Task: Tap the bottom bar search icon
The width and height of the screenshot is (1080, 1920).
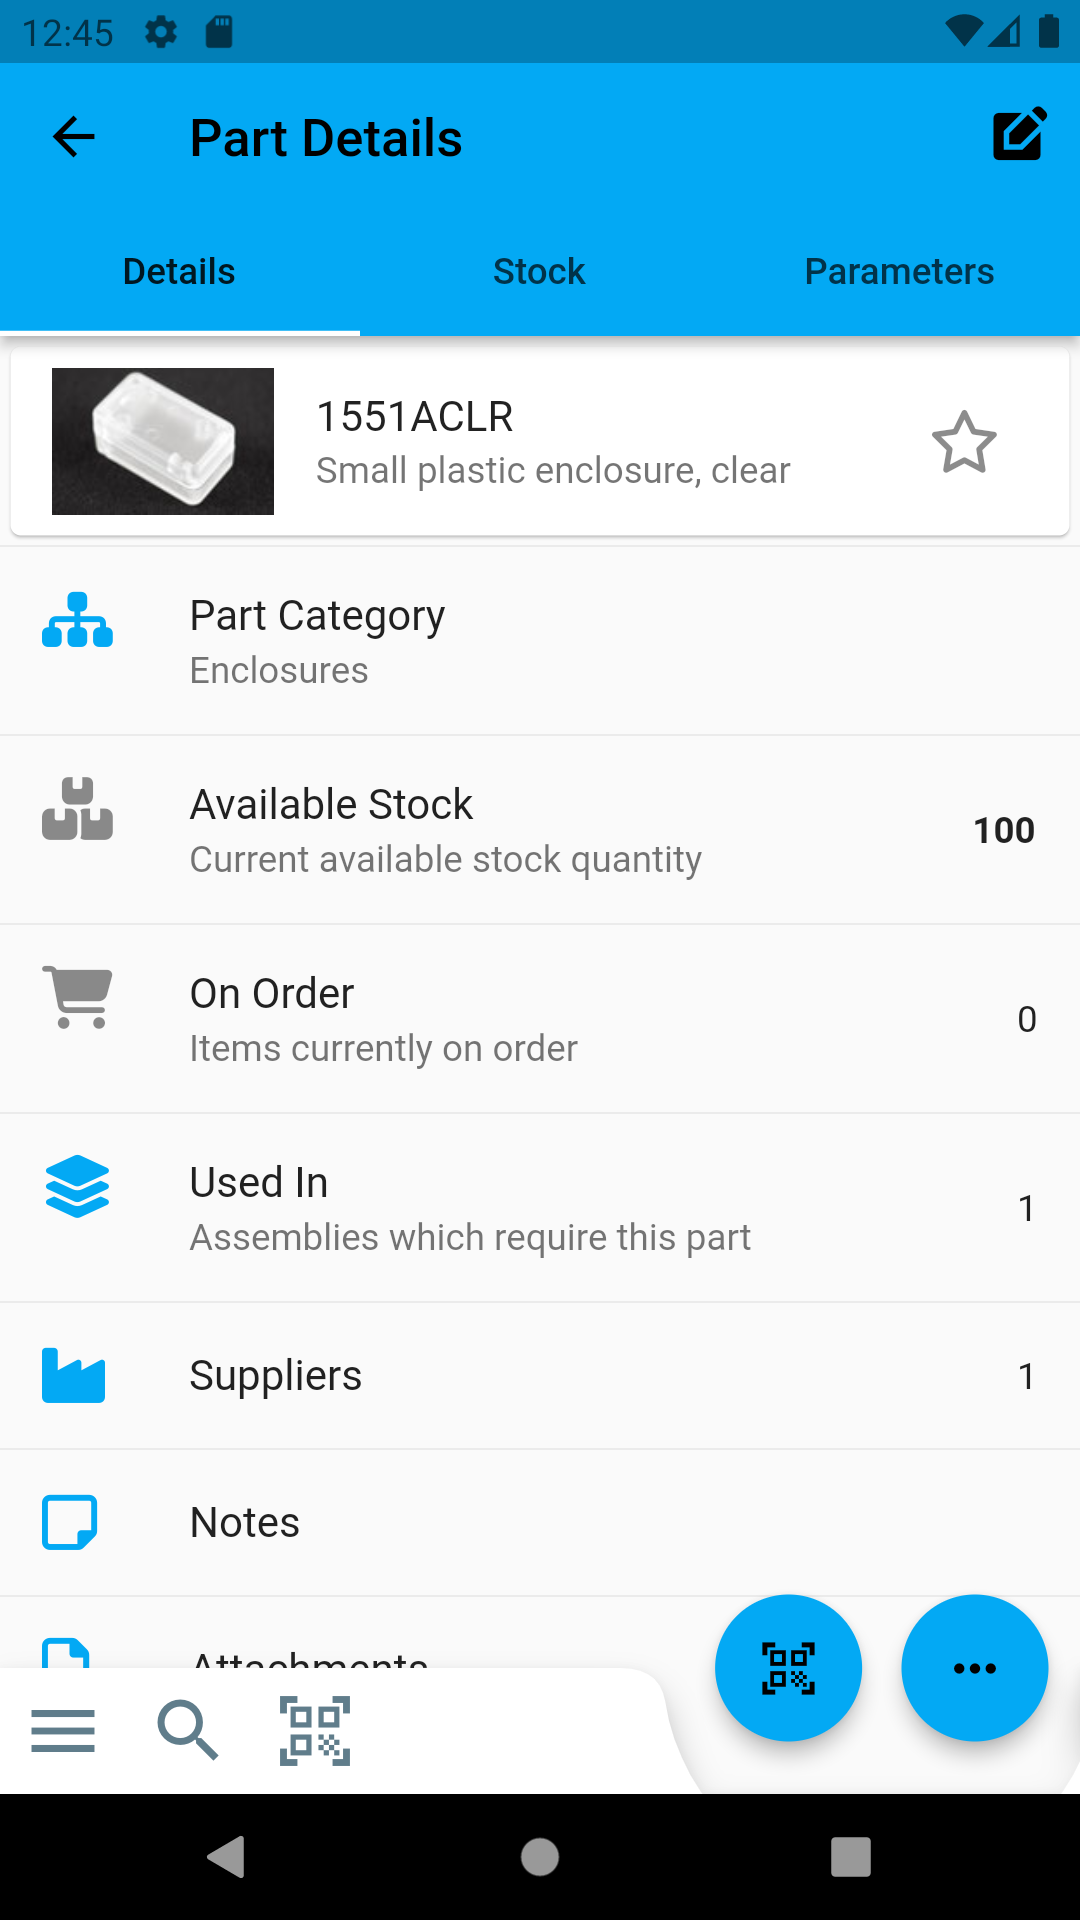Action: click(187, 1730)
